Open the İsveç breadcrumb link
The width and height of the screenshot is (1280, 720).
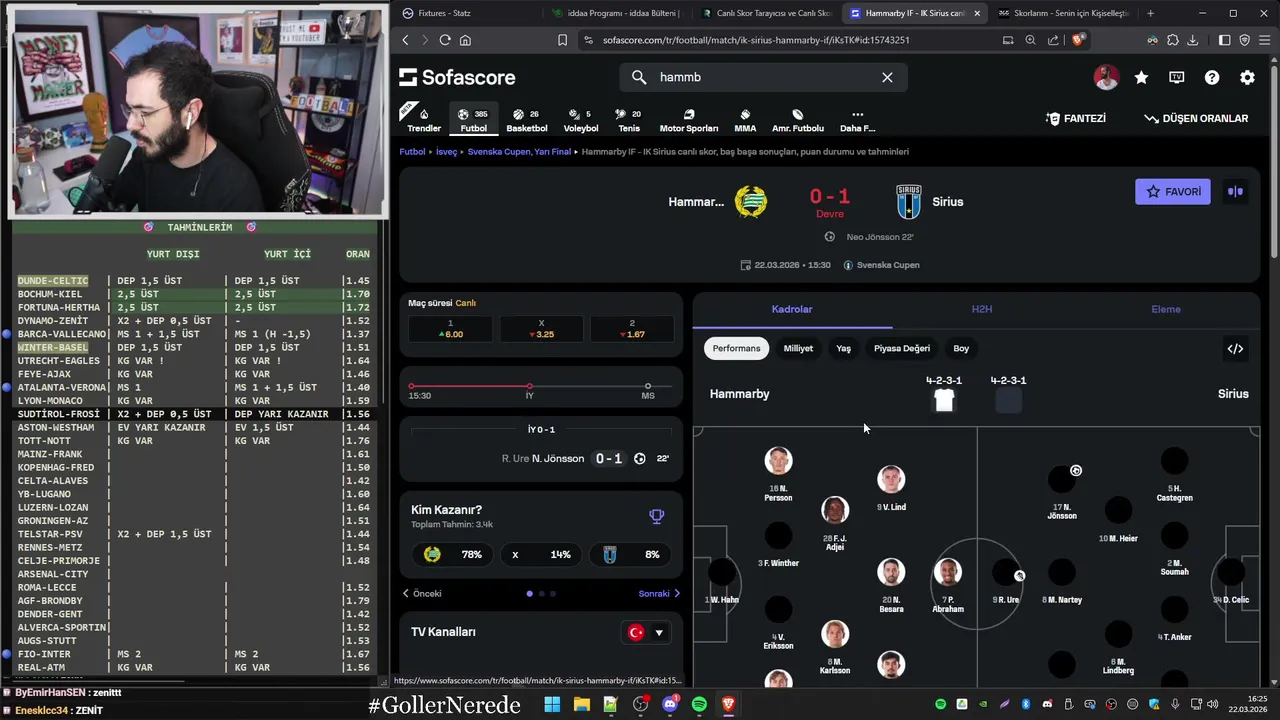click(x=446, y=152)
